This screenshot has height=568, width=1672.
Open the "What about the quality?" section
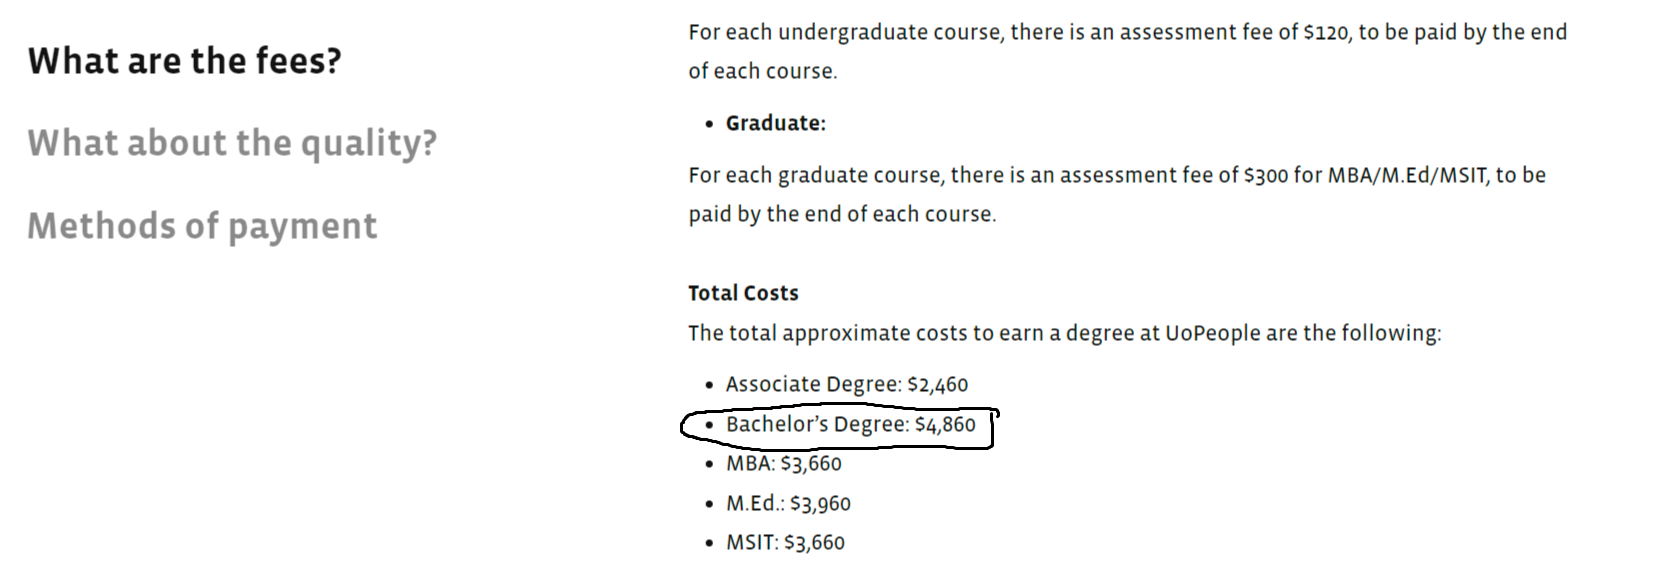232,143
